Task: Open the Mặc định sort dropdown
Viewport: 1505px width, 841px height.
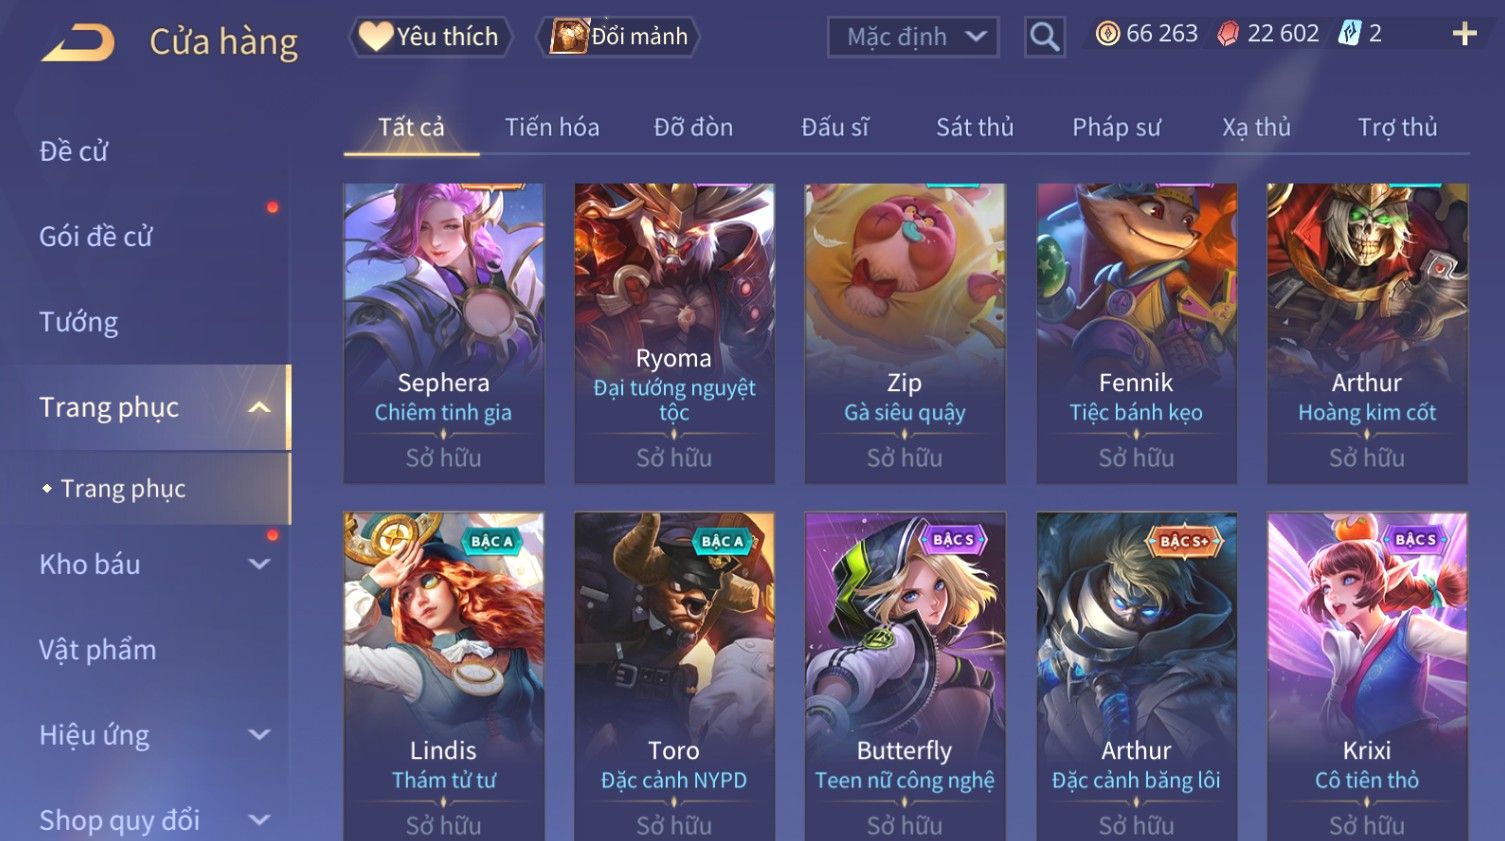Action: pos(913,38)
